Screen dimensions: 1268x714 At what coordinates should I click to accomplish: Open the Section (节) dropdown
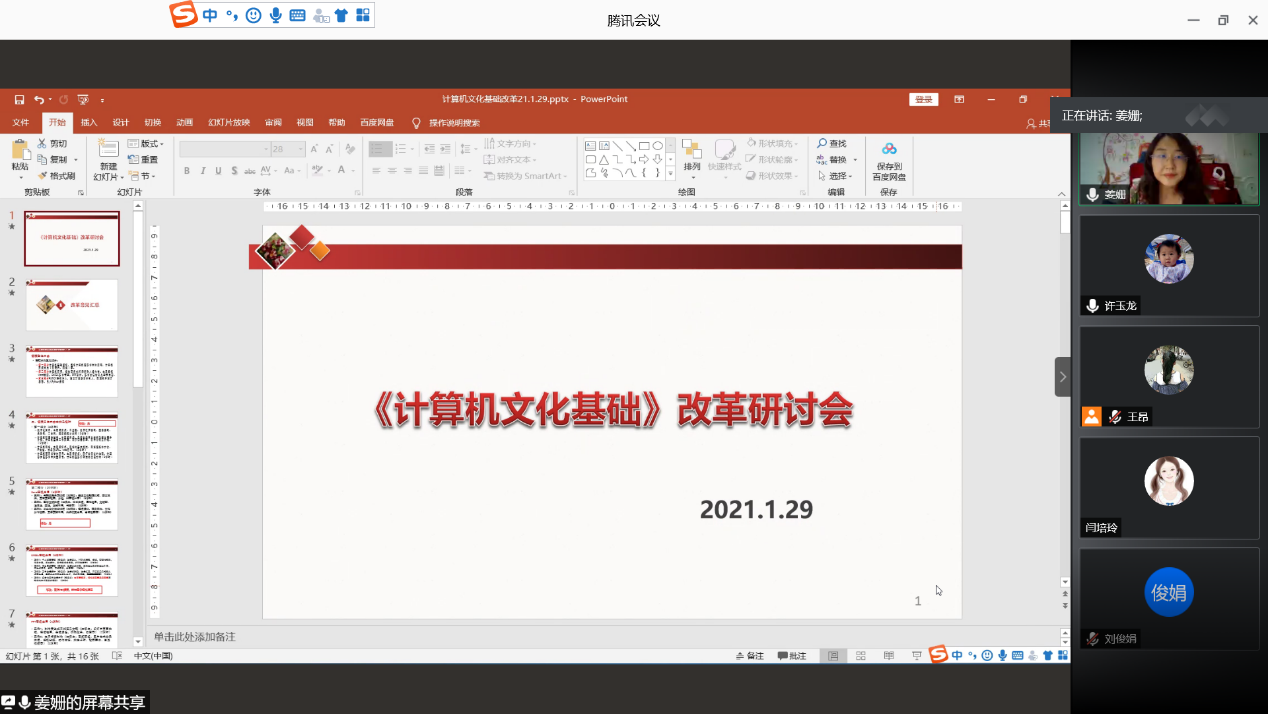tap(143, 176)
